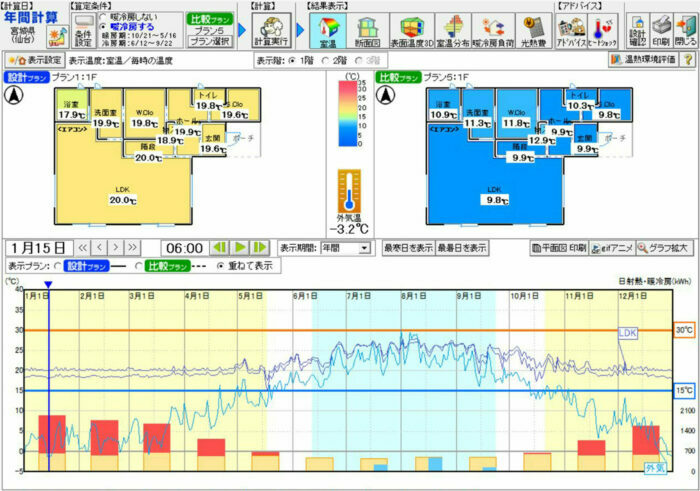Open the 条件設定 air conditioner settings
Viewport: 700px width, 491px height.
point(83,31)
